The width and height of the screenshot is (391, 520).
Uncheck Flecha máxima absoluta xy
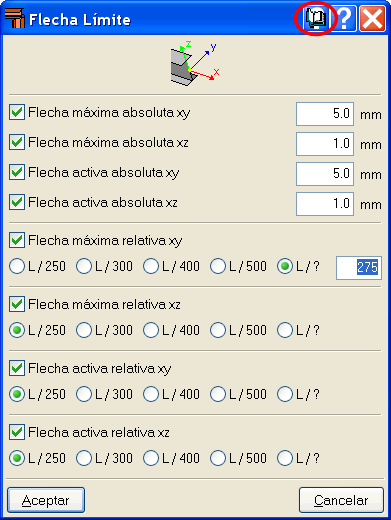[17, 112]
